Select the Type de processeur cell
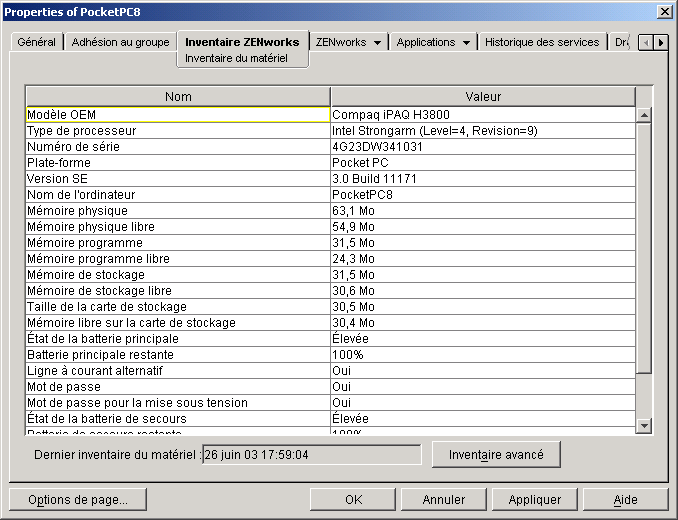678x520 pixels. [178, 131]
